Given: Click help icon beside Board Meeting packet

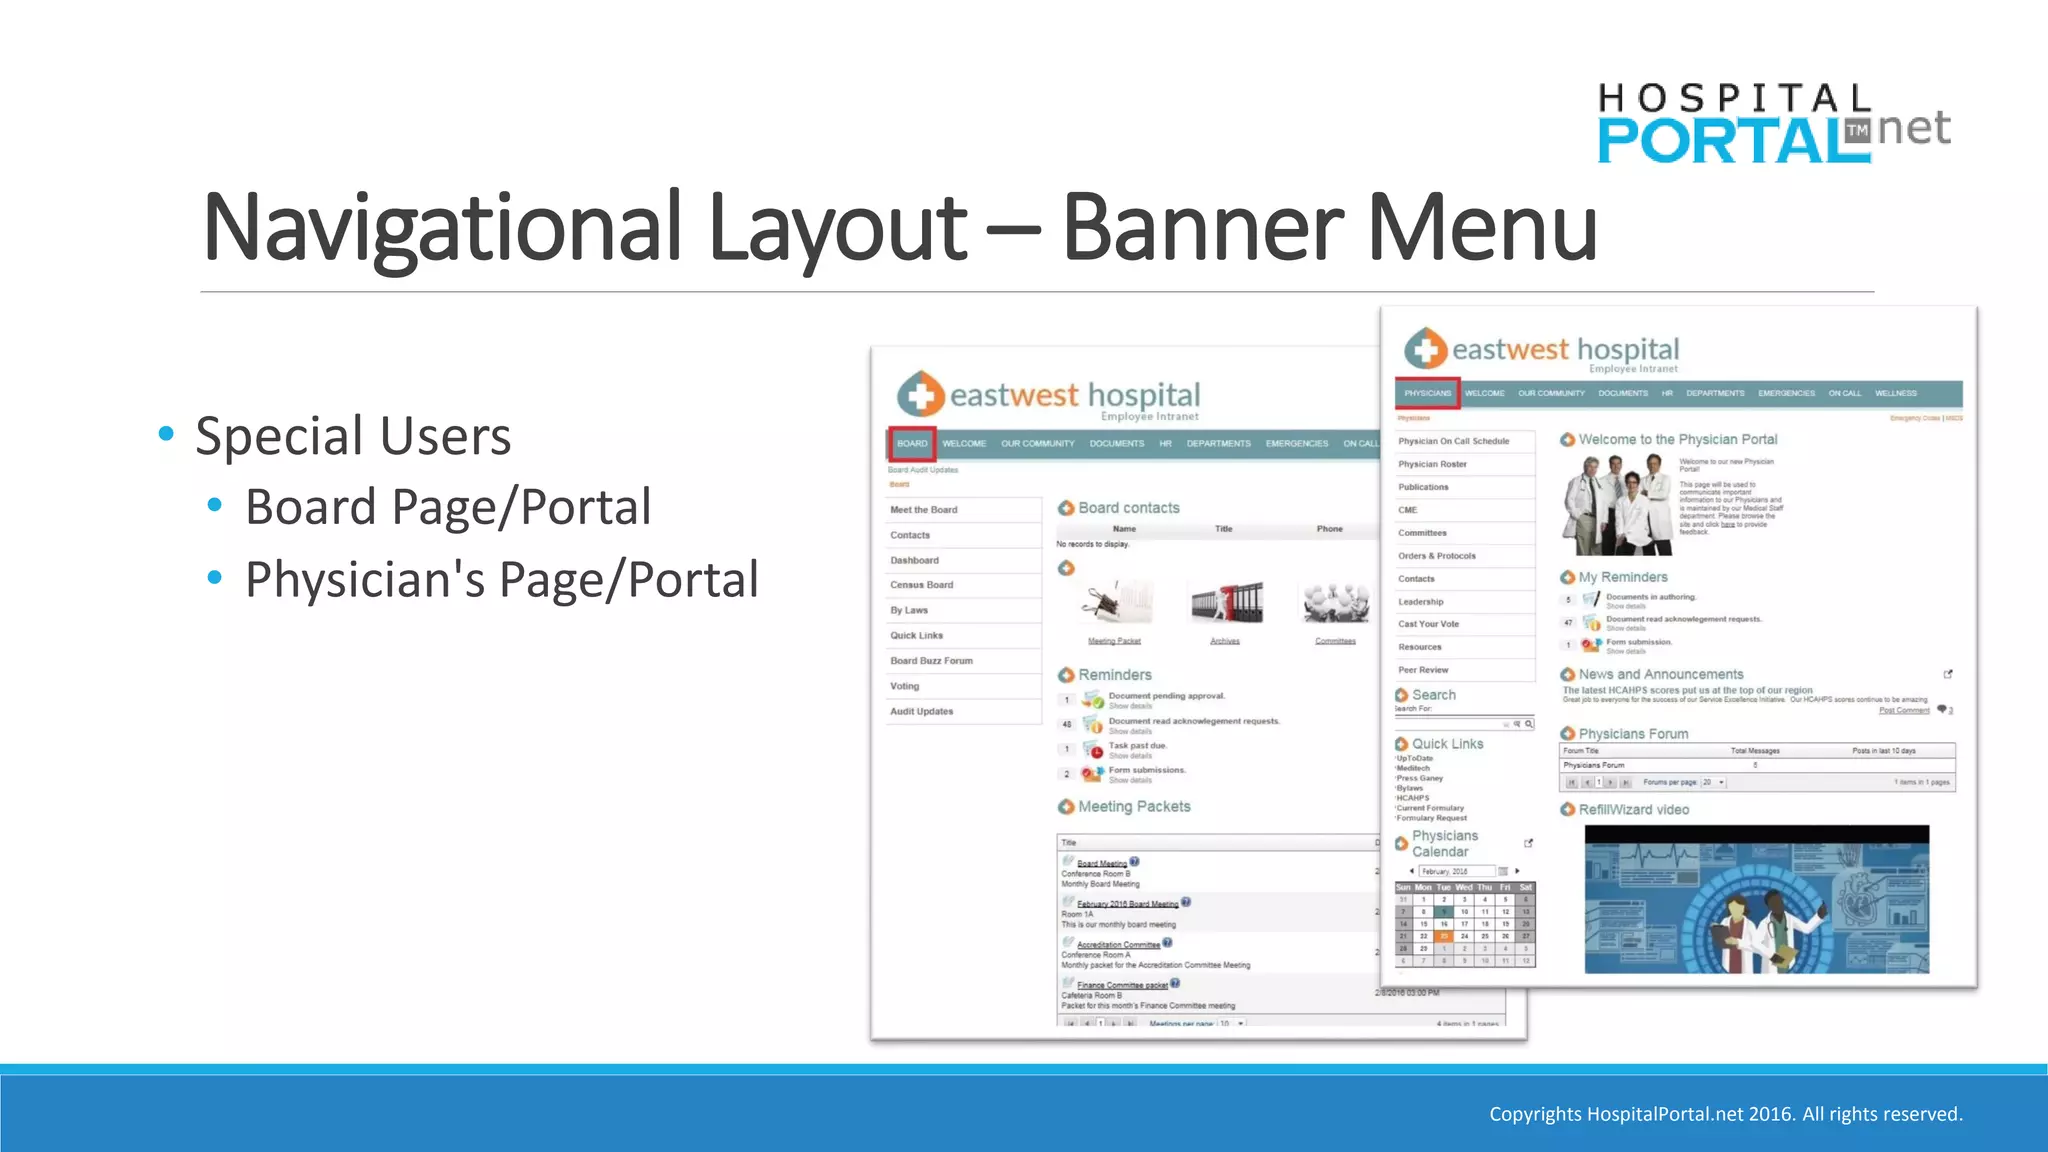Looking at the screenshot, I should click(1135, 862).
